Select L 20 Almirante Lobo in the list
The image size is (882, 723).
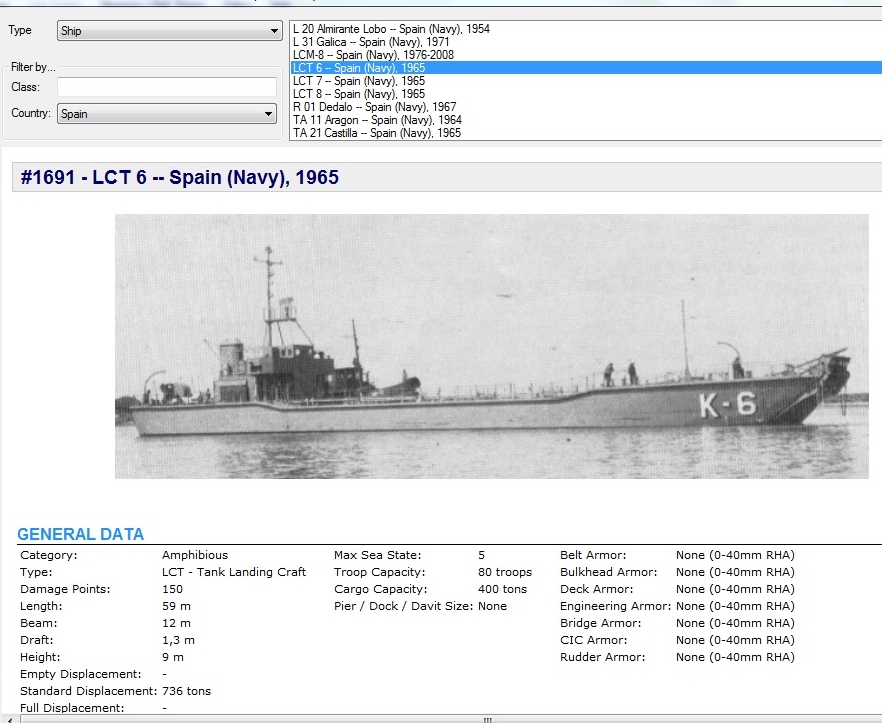[x=390, y=29]
